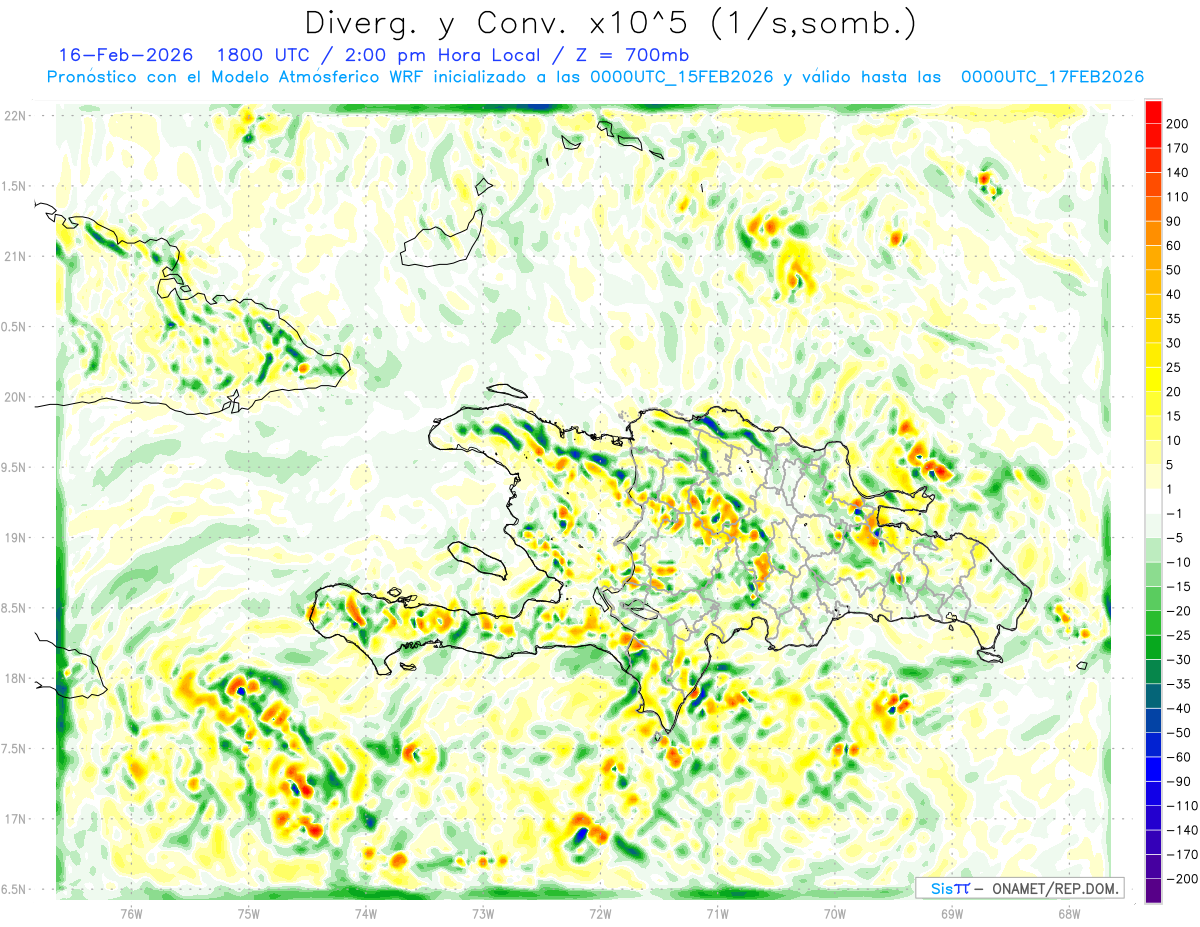Click the orange colorbar band between 60 and 90
The image size is (1200, 927).
click(1153, 233)
